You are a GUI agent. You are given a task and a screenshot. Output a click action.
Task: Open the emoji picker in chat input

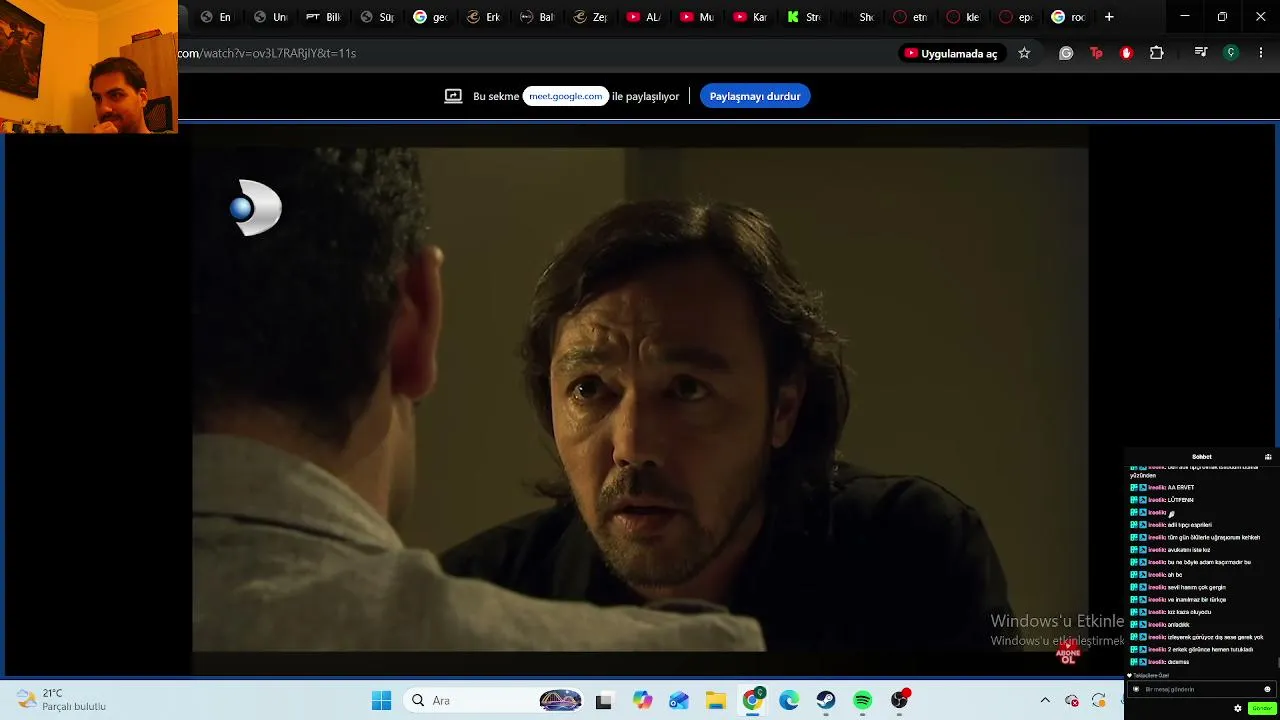[x=1267, y=689]
